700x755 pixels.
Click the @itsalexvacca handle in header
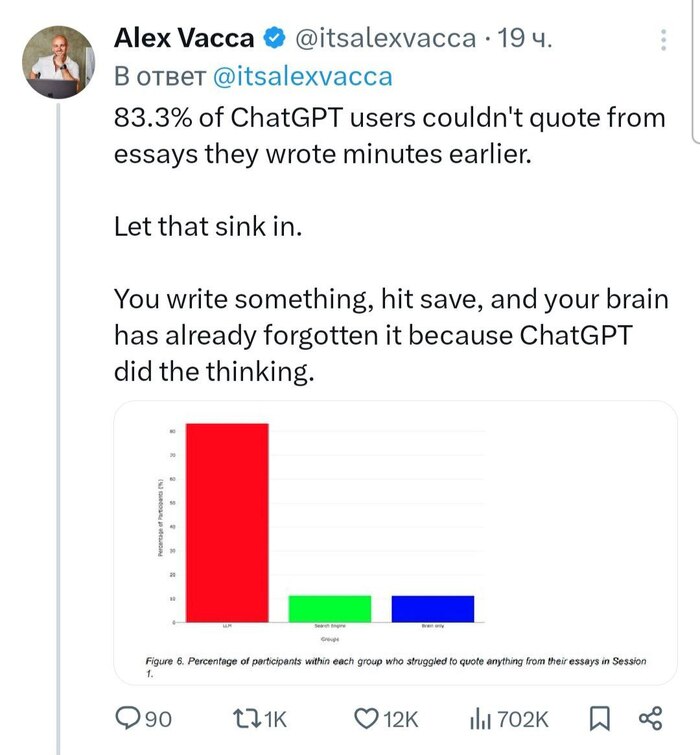point(383,39)
